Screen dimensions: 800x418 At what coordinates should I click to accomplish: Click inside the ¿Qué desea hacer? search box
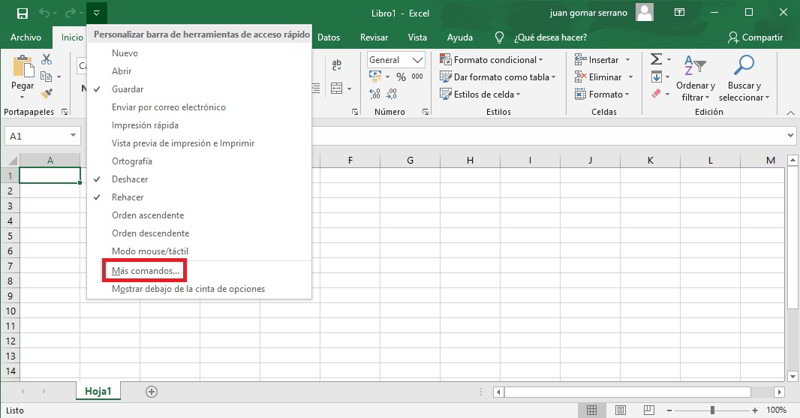click(x=549, y=37)
